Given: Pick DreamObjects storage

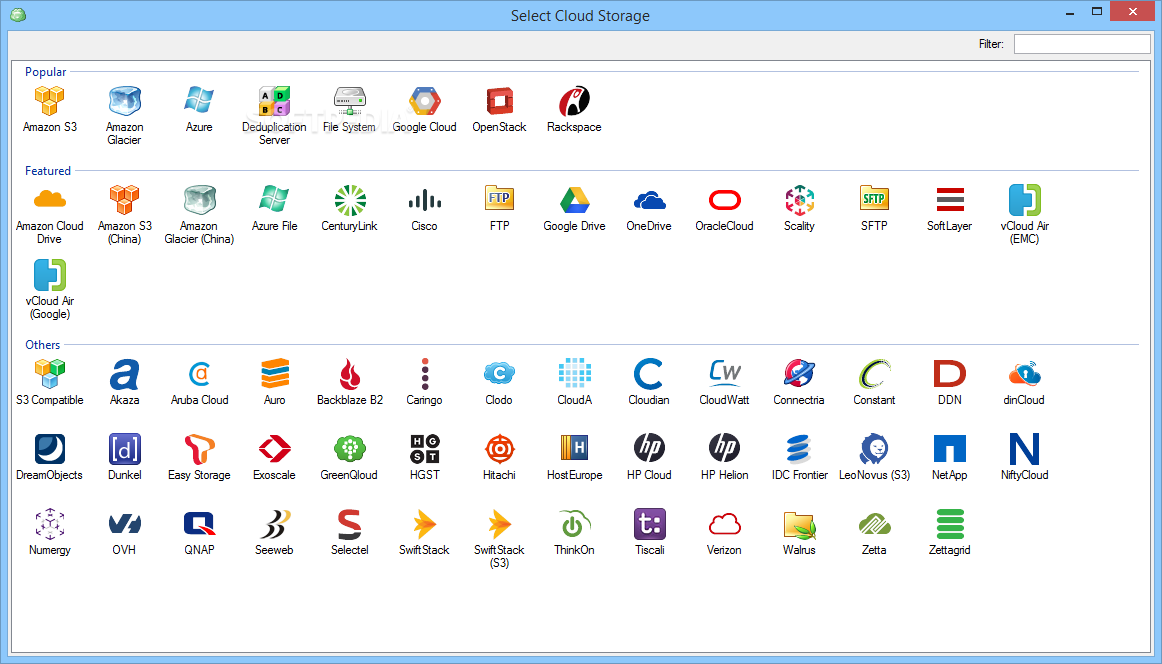Looking at the screenshot, I should pyautogui.click(x=50, y=448).
